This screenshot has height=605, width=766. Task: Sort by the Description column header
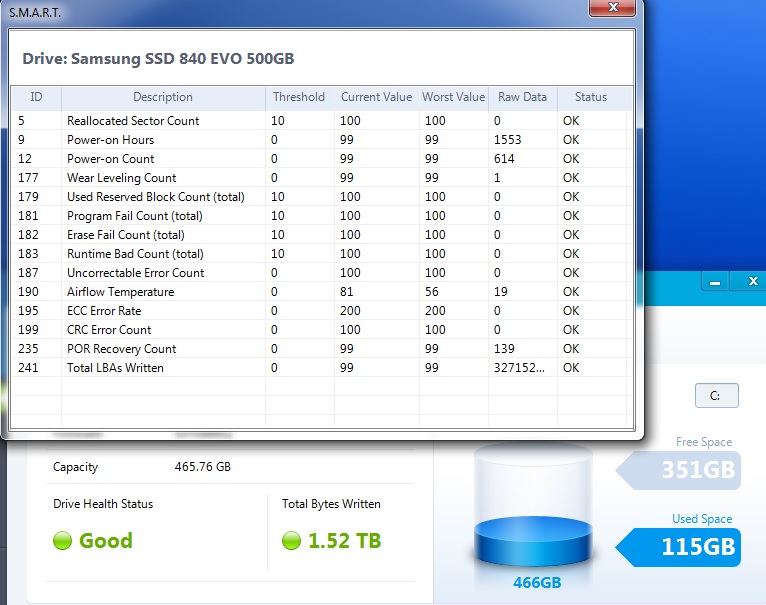[163, 97]
